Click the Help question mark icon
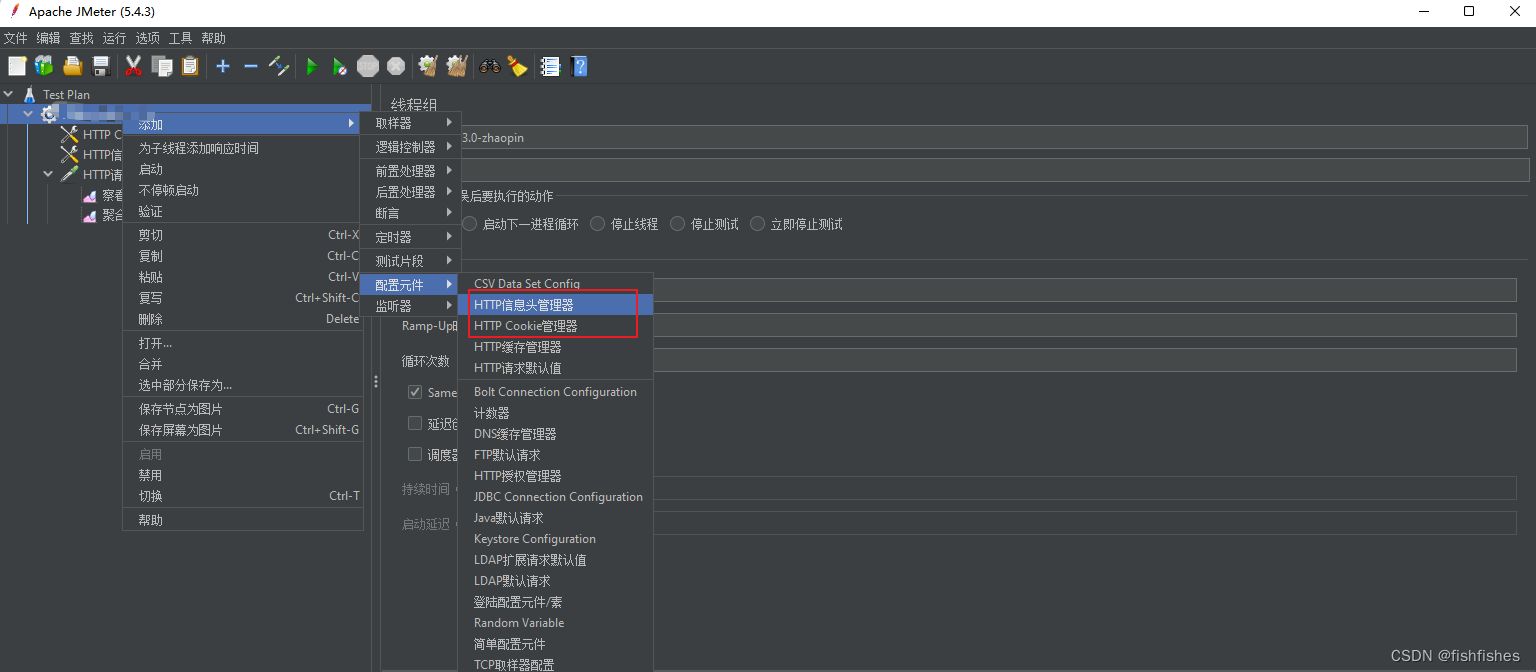Image resolution: width=1536 pixels, height=672 pixels. point(579,66)
